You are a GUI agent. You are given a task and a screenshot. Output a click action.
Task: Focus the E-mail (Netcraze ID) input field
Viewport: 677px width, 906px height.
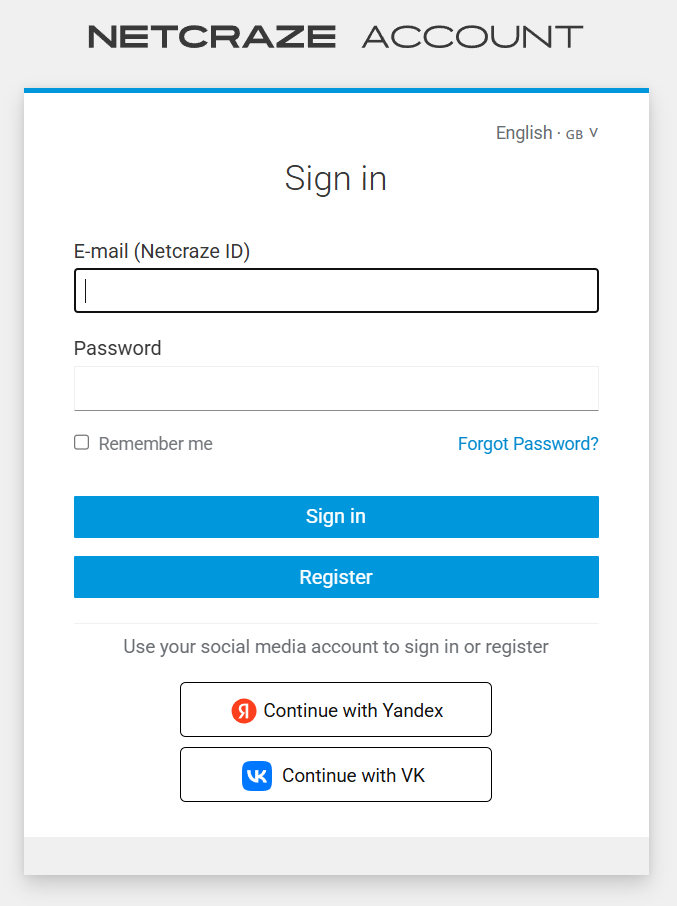[x=336, y=291]
